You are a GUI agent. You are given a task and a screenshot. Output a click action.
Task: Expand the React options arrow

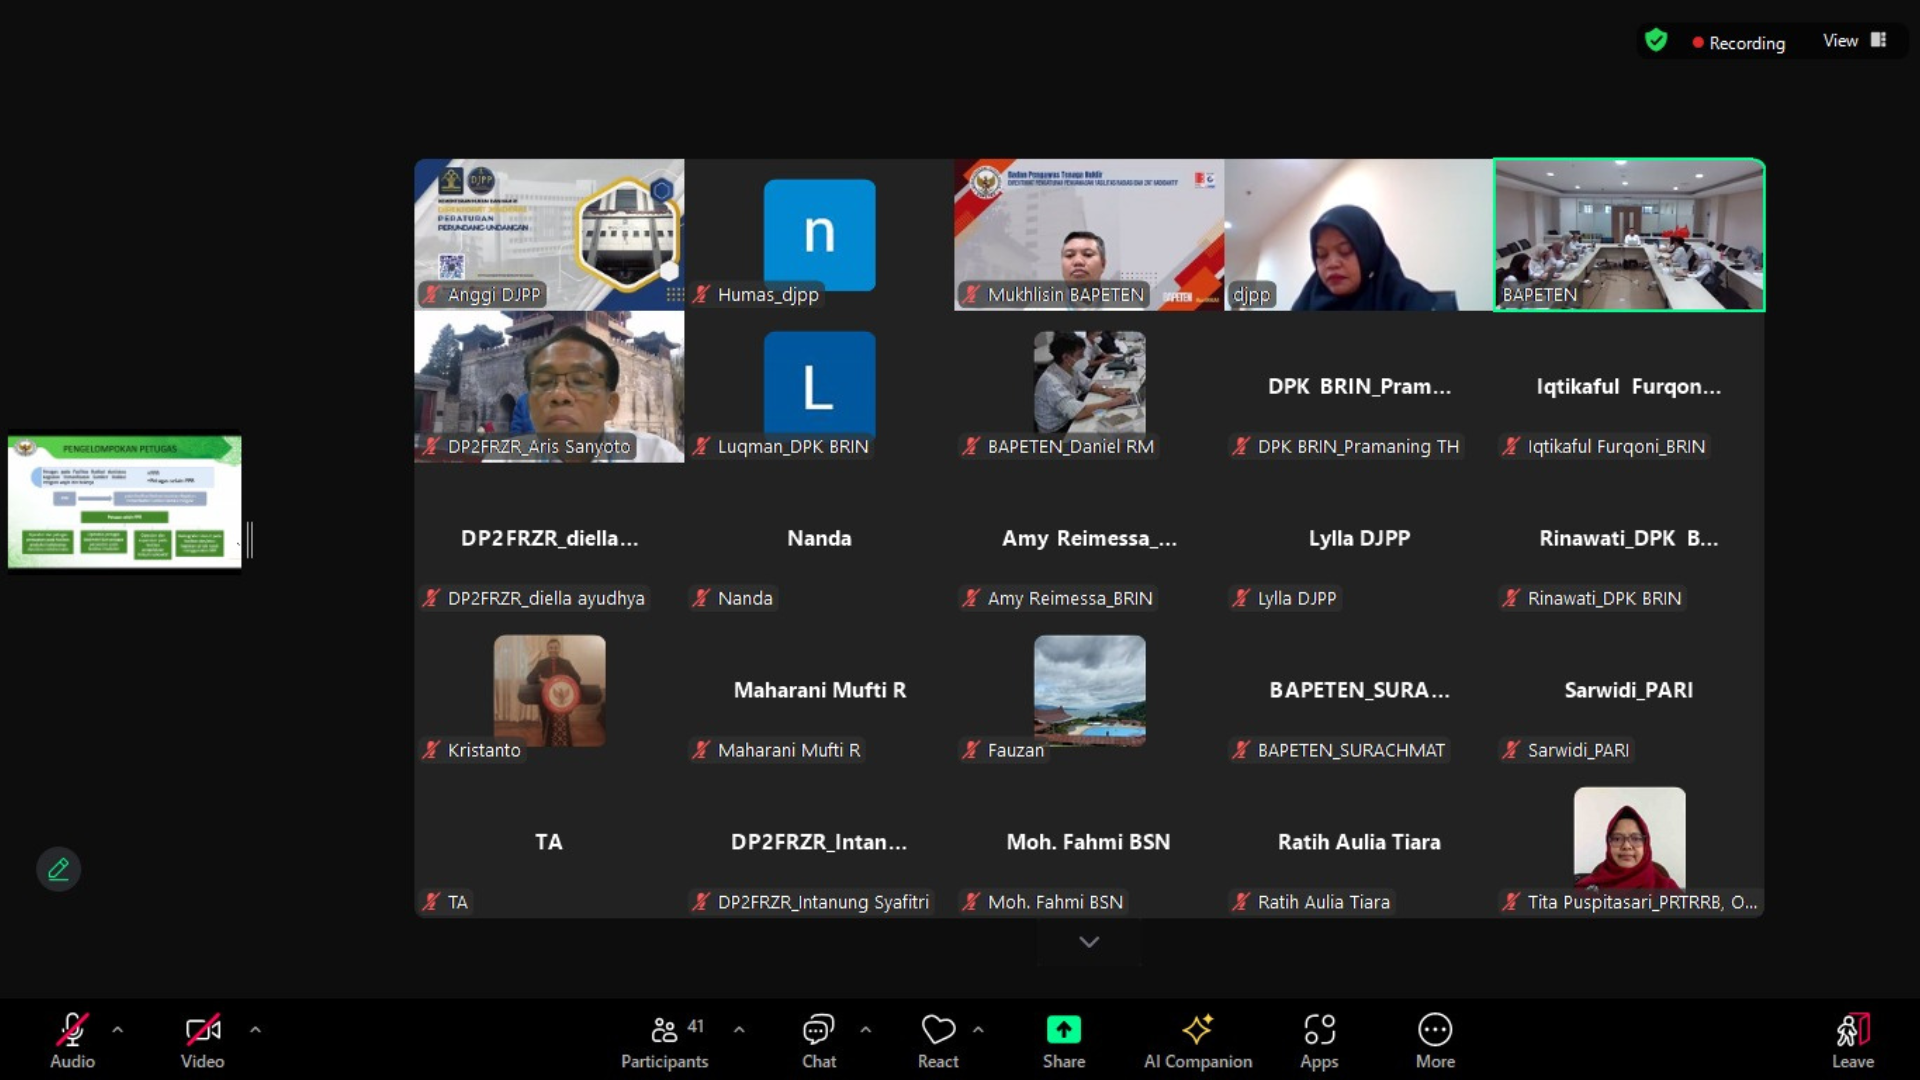pyautogui.click(x=978, y=1029)
